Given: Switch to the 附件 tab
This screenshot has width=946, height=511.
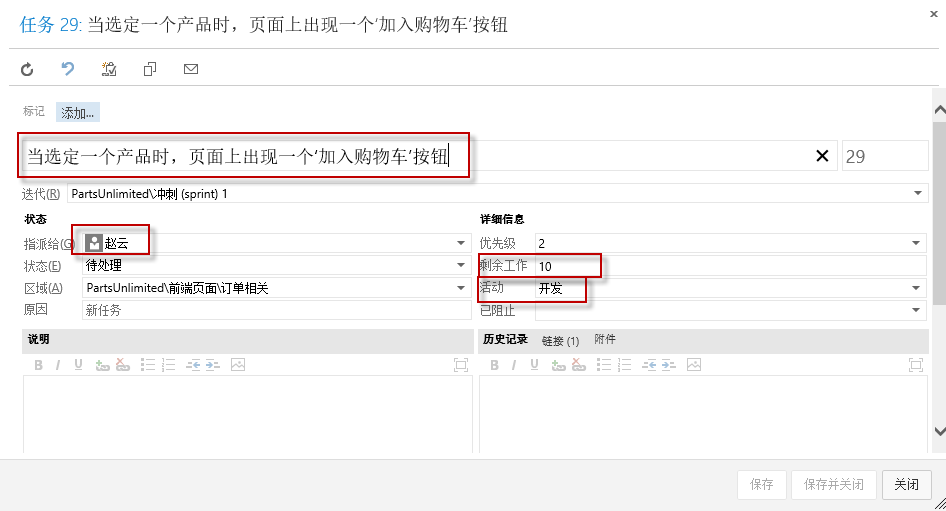Looking at the screenshot, I should (605, 340).
